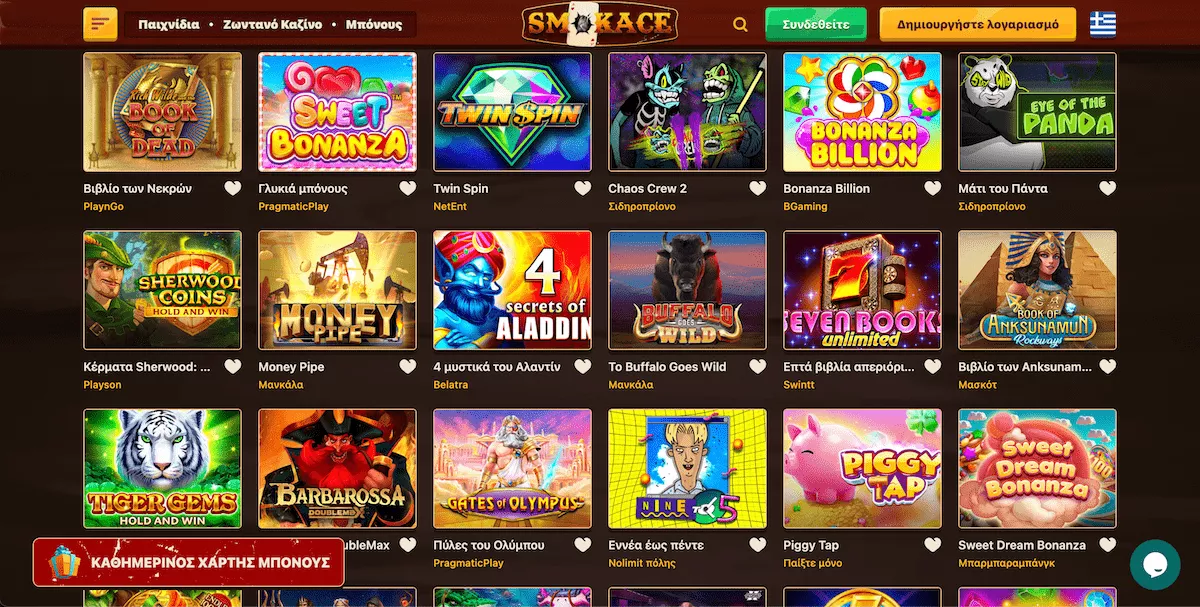Click the gift icon on daily bonus banner
The height and width of the screenshot is (607, 1200).
[x=64, y=563]
